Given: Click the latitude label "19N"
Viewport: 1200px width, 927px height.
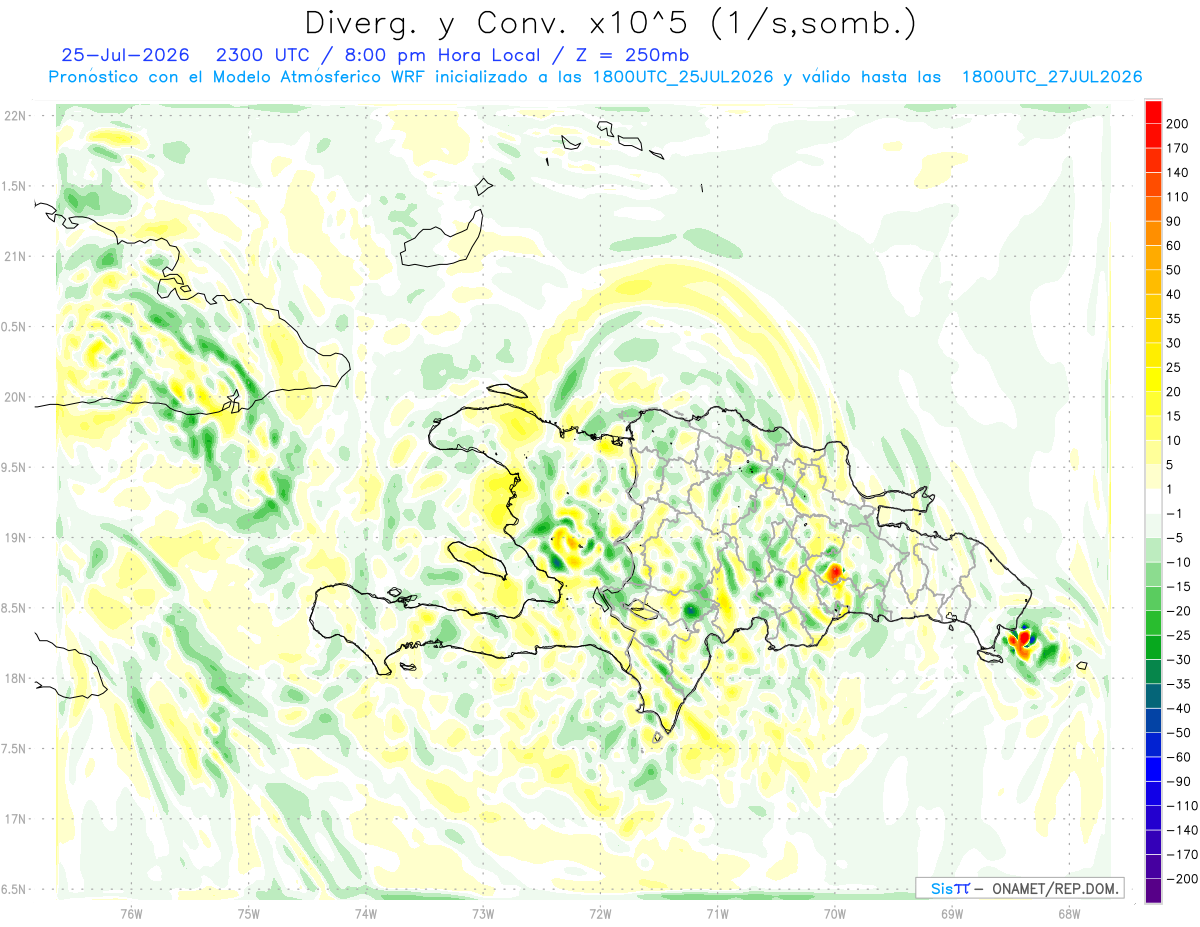Looking at the screenshot, I should [x=16, y=538].
